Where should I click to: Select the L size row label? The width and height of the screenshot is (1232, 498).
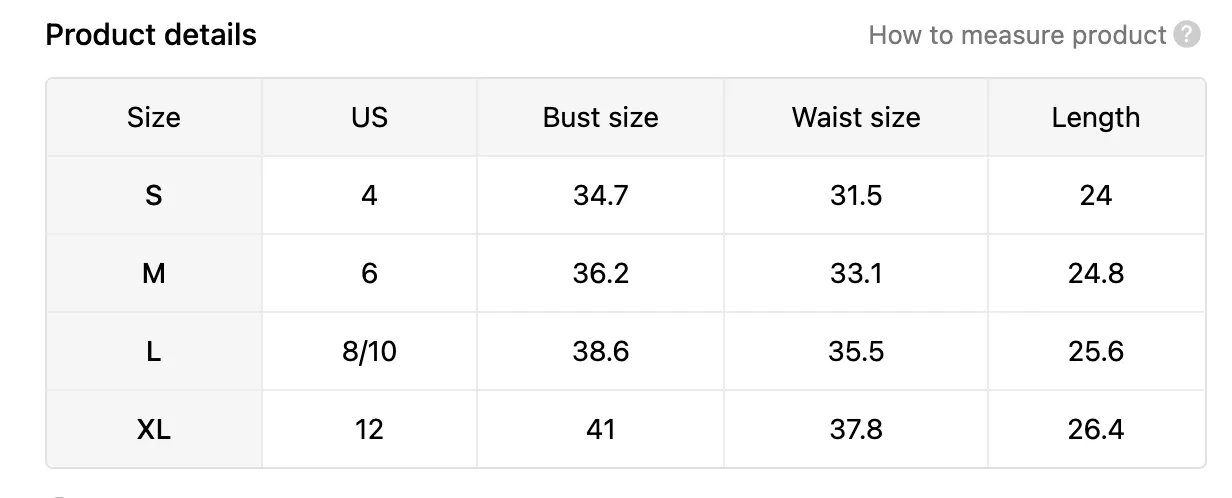pos(154,351)
